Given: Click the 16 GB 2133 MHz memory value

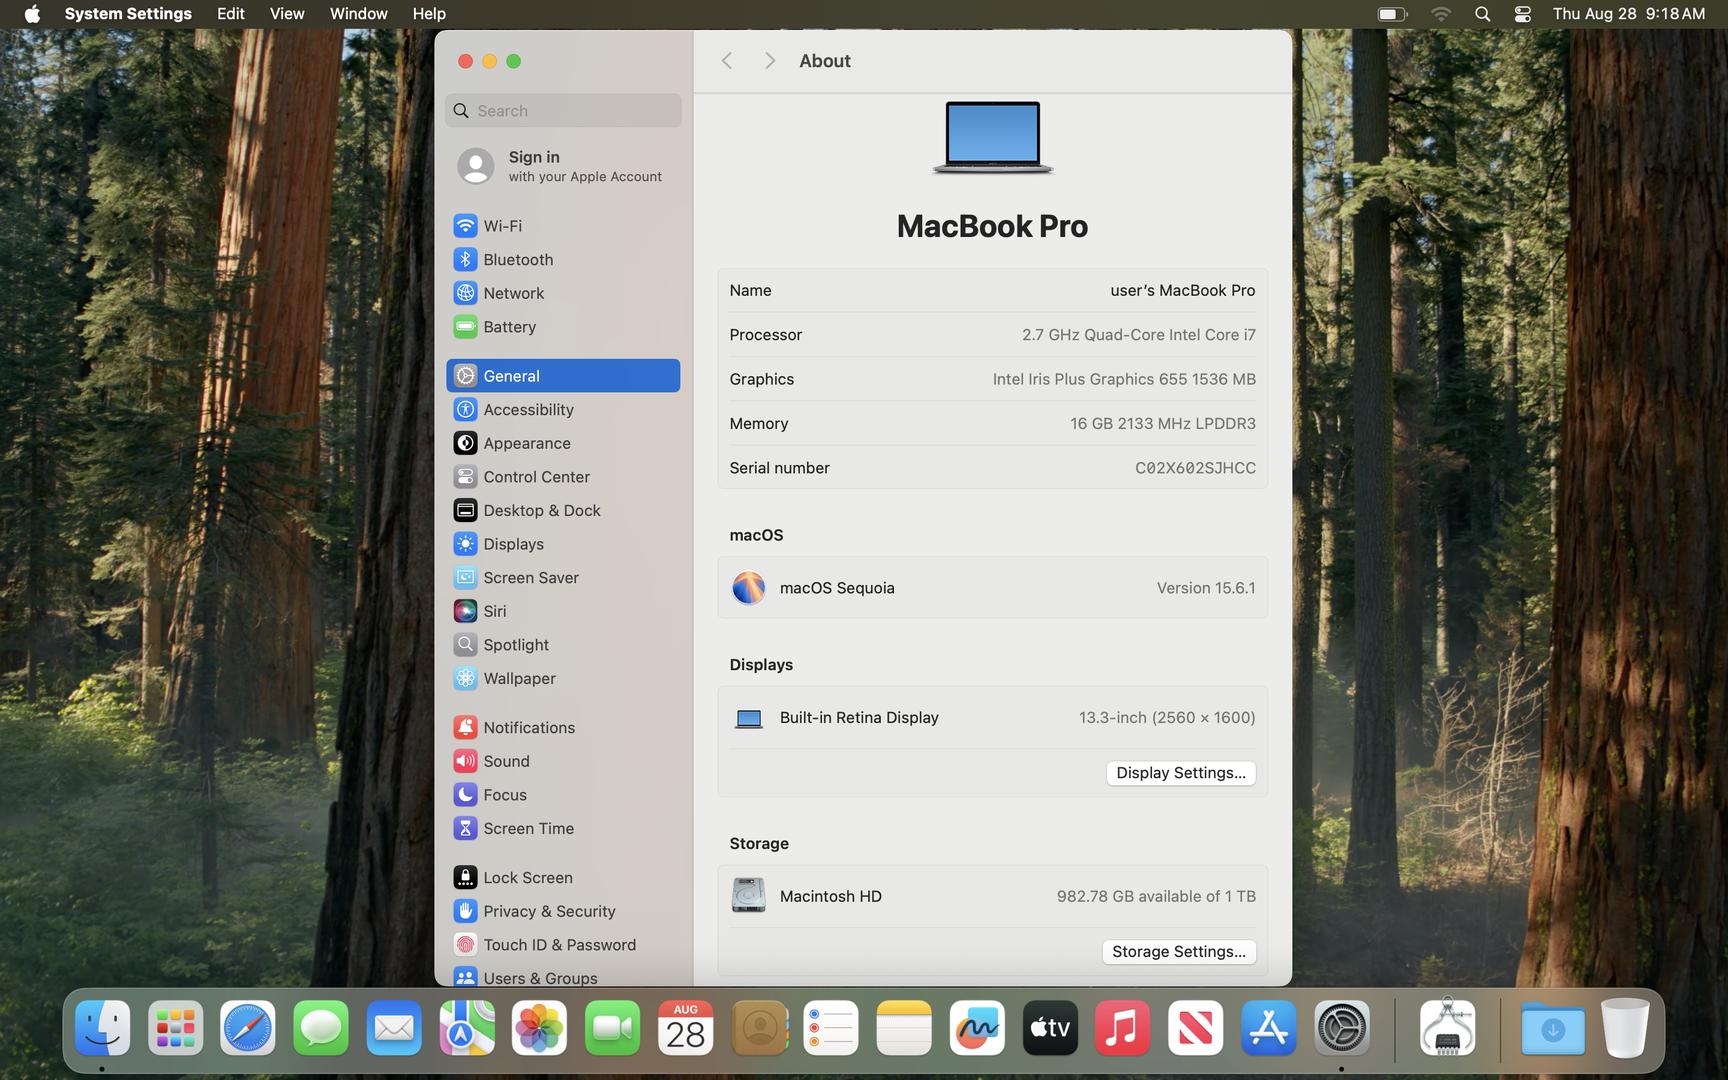Looking at the screenshot, I should pos(1162,424).
